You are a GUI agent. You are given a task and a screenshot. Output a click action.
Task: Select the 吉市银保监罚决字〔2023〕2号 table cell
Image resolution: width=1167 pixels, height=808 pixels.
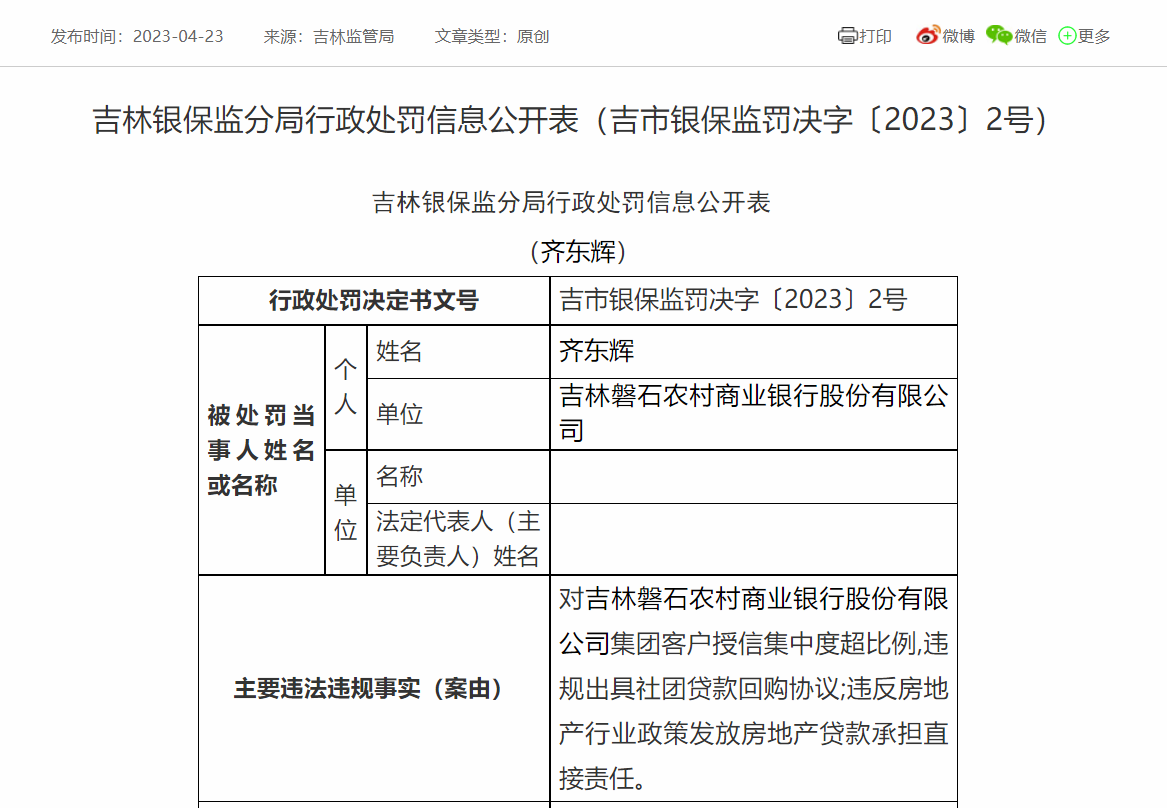(733, 300)
